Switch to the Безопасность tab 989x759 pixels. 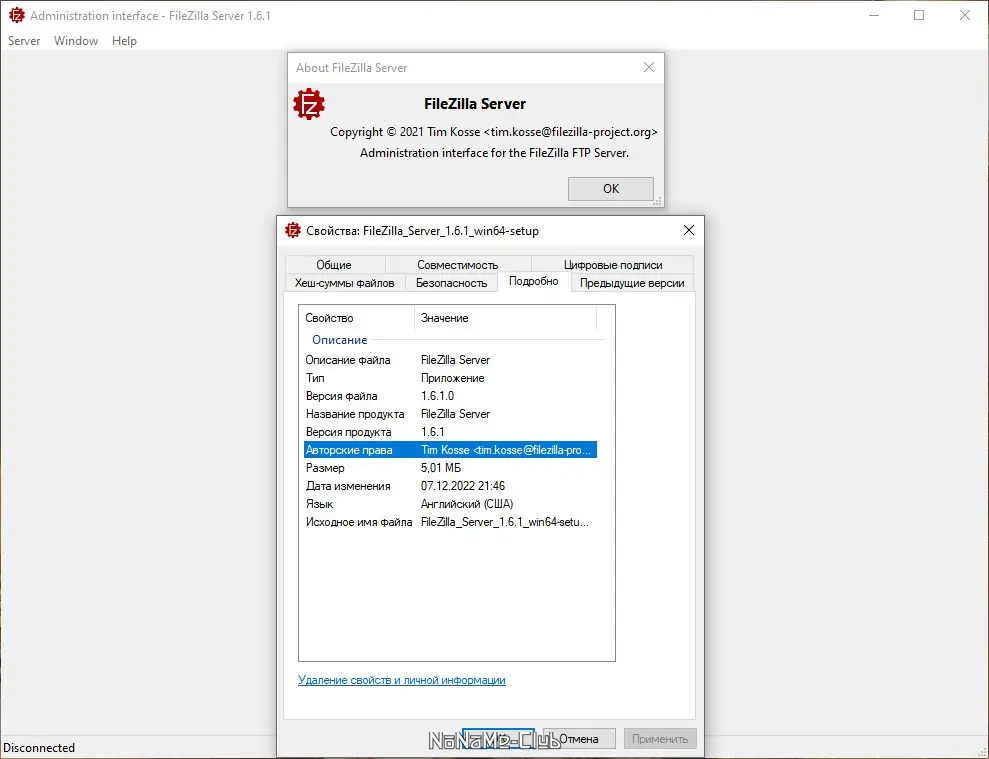coord(452,283)
